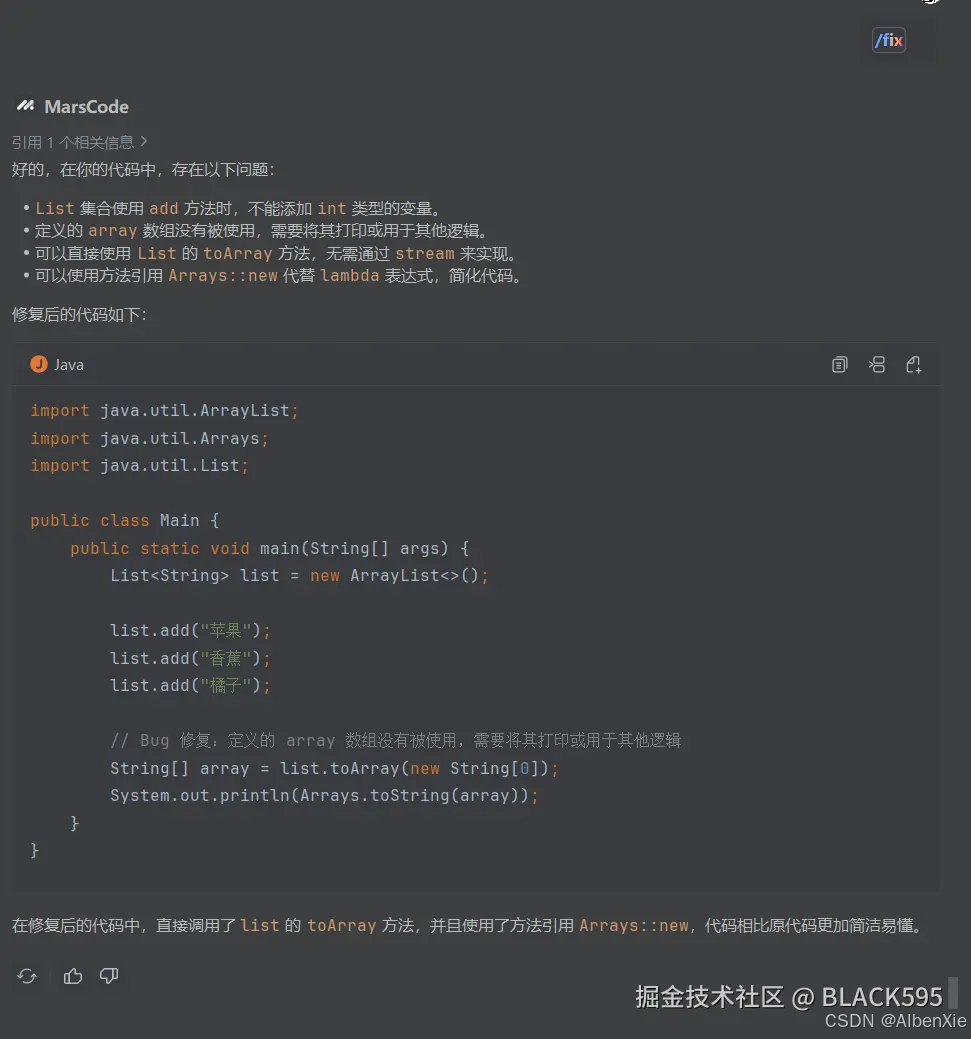Like the response with thumbs up
Screen dimensions: 971x1039
pyautogui.click(x=73, y=976)
